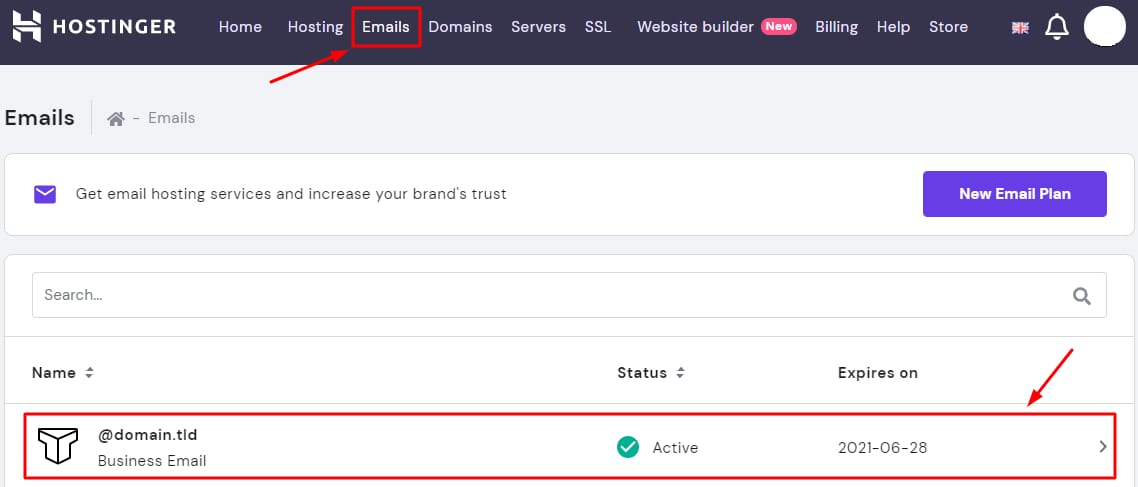Change language via UK flag icon

[1020, 28]
